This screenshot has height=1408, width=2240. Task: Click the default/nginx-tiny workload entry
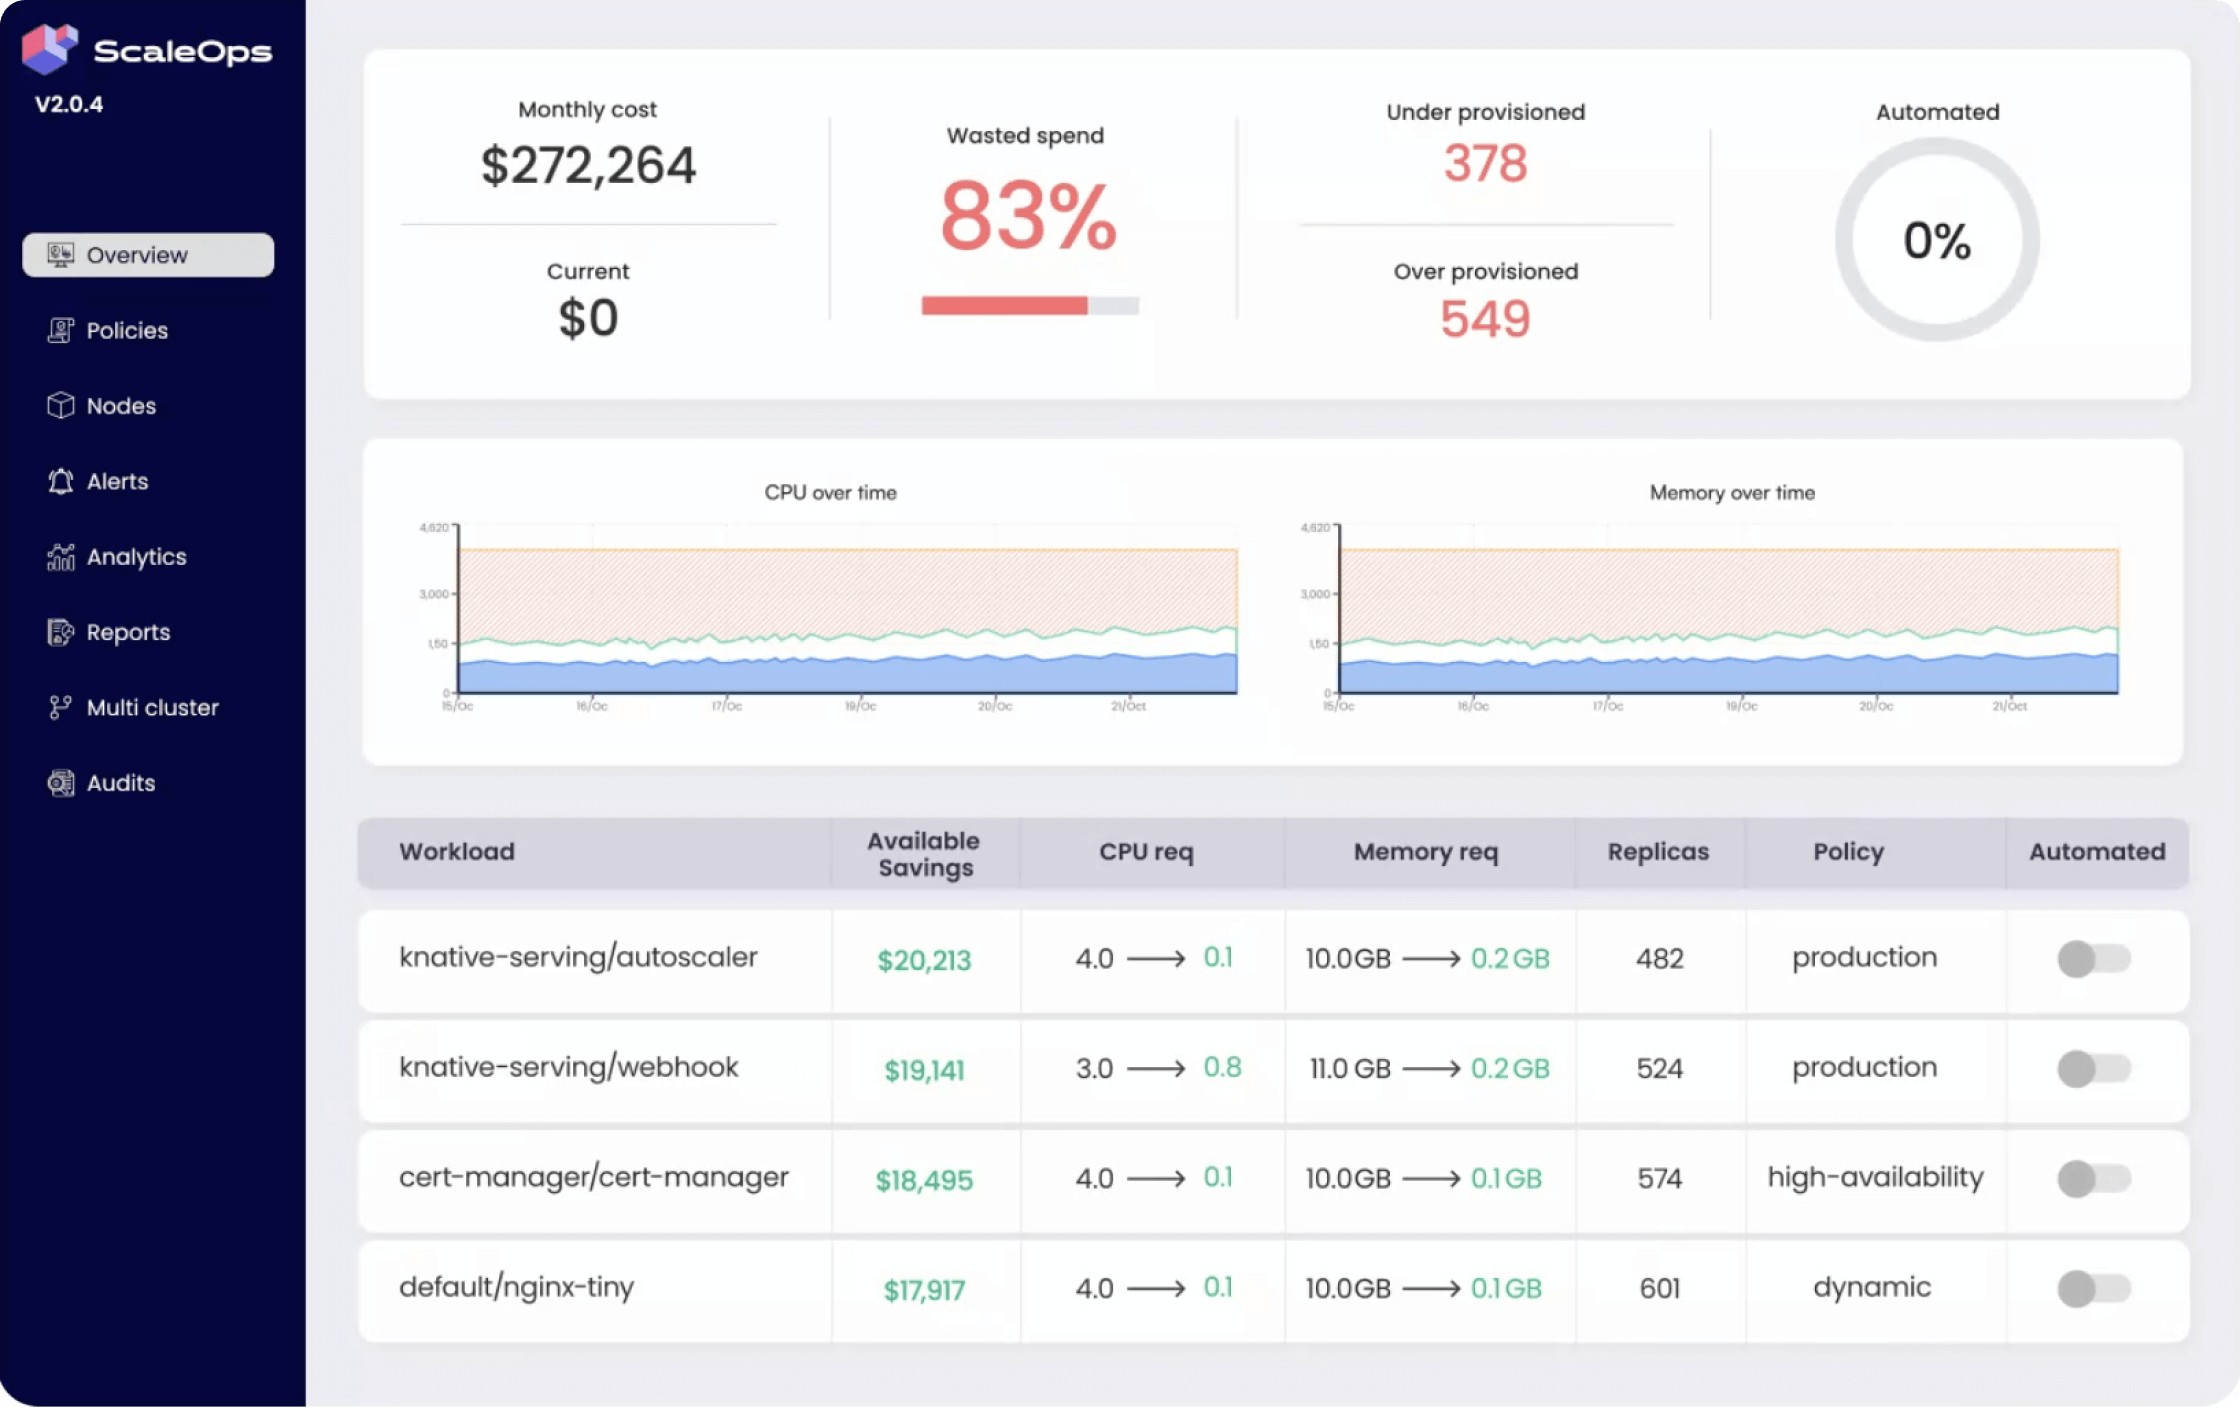(x=516, y=1288)
